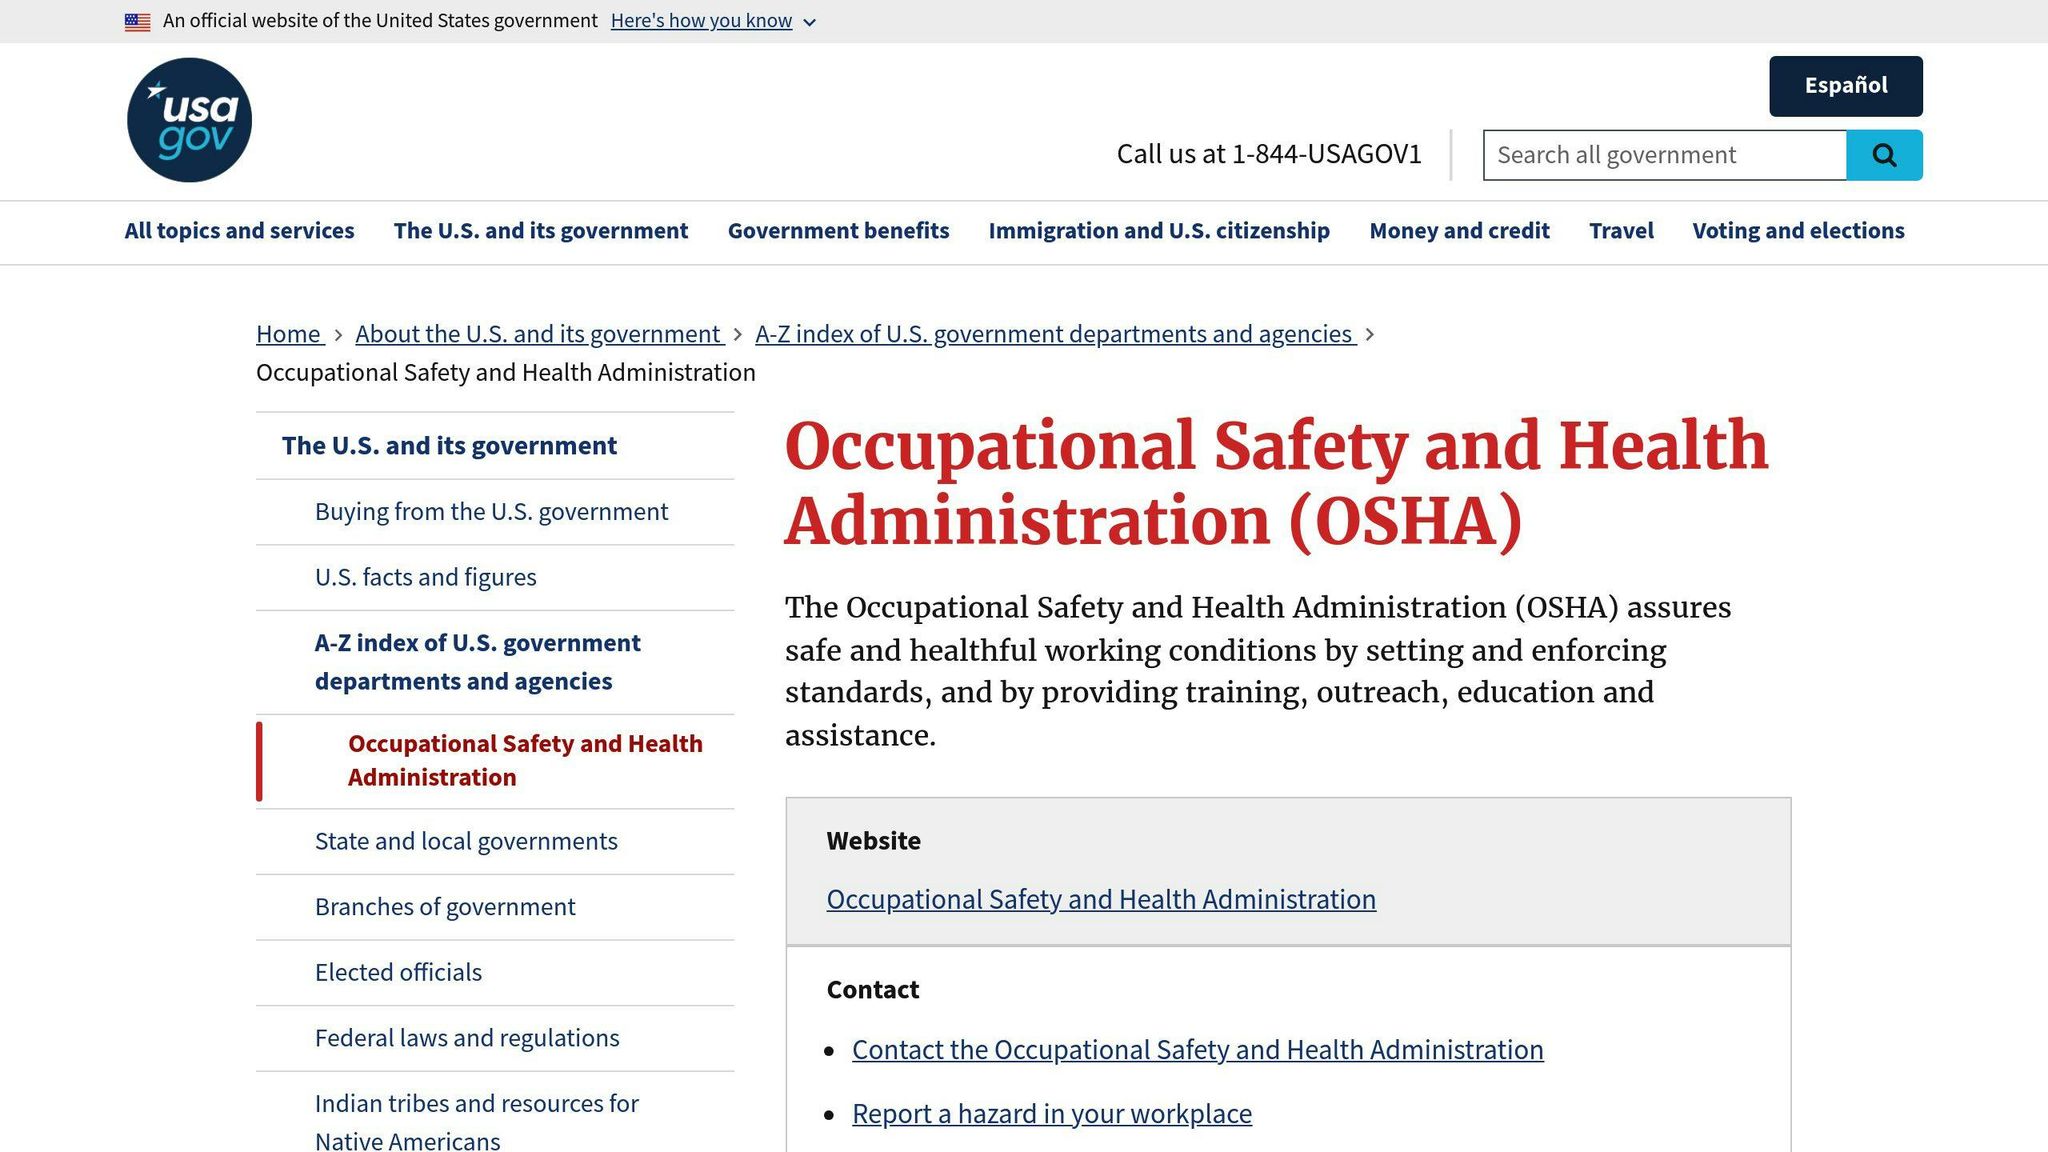Switch site to Español
The height and width of the screenshot is (1152, 2048).
pyautogui.click(x=1846, y=86)
